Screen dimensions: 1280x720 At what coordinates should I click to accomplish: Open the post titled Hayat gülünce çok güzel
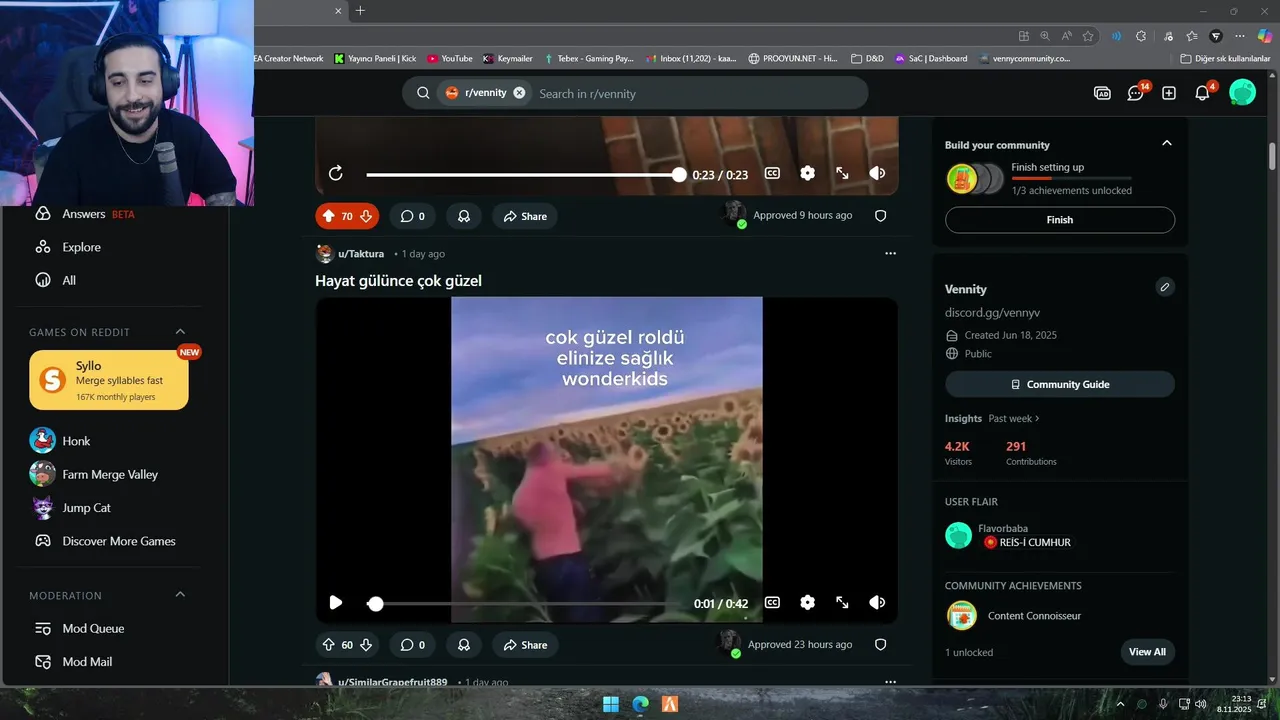click(x=398, y=281)
